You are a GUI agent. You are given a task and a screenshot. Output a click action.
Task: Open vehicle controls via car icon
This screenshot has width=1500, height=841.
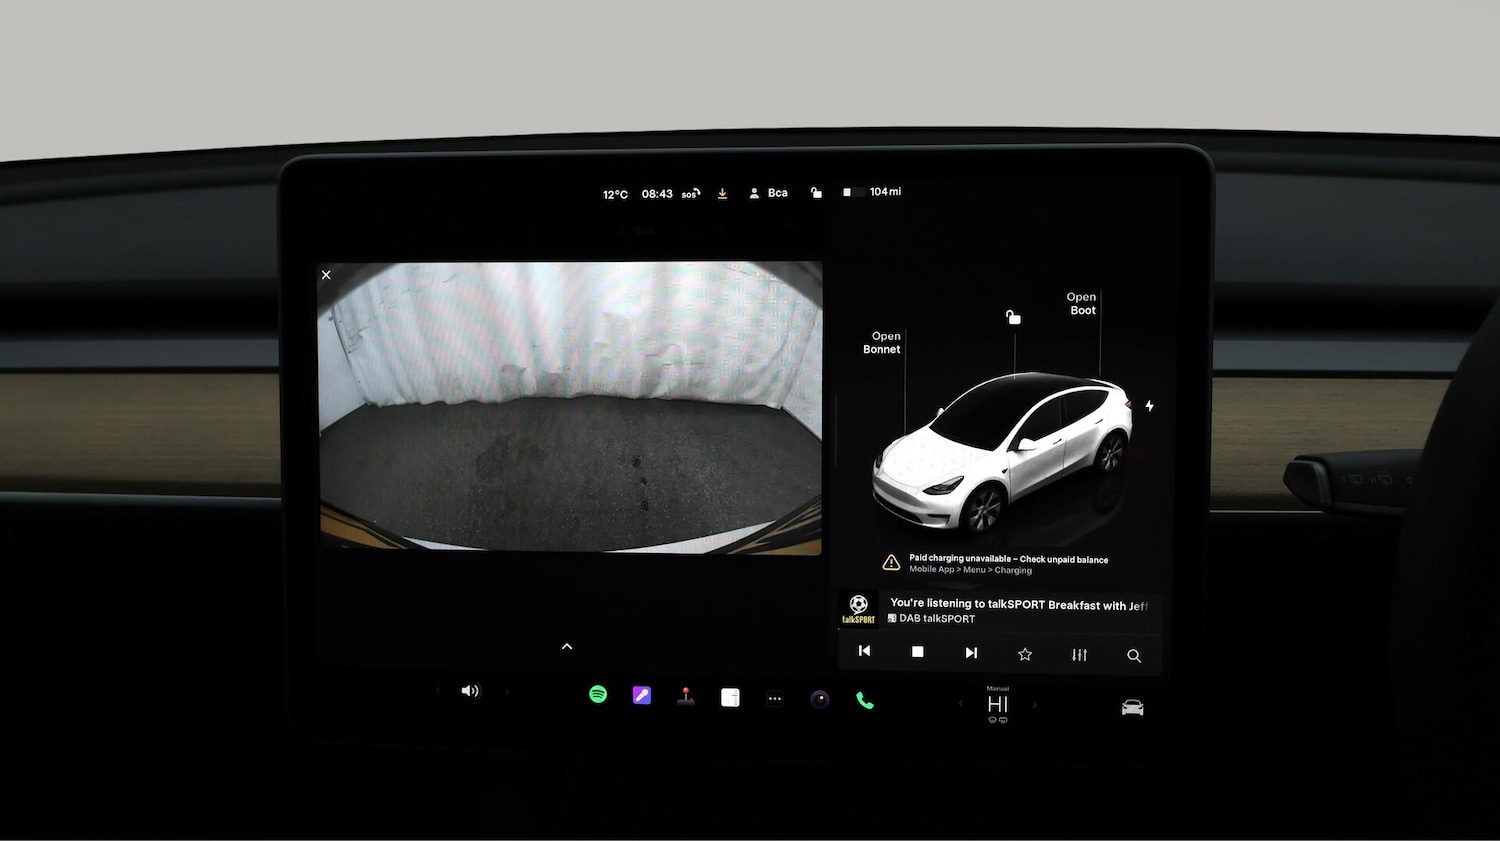pos(1132,708)
